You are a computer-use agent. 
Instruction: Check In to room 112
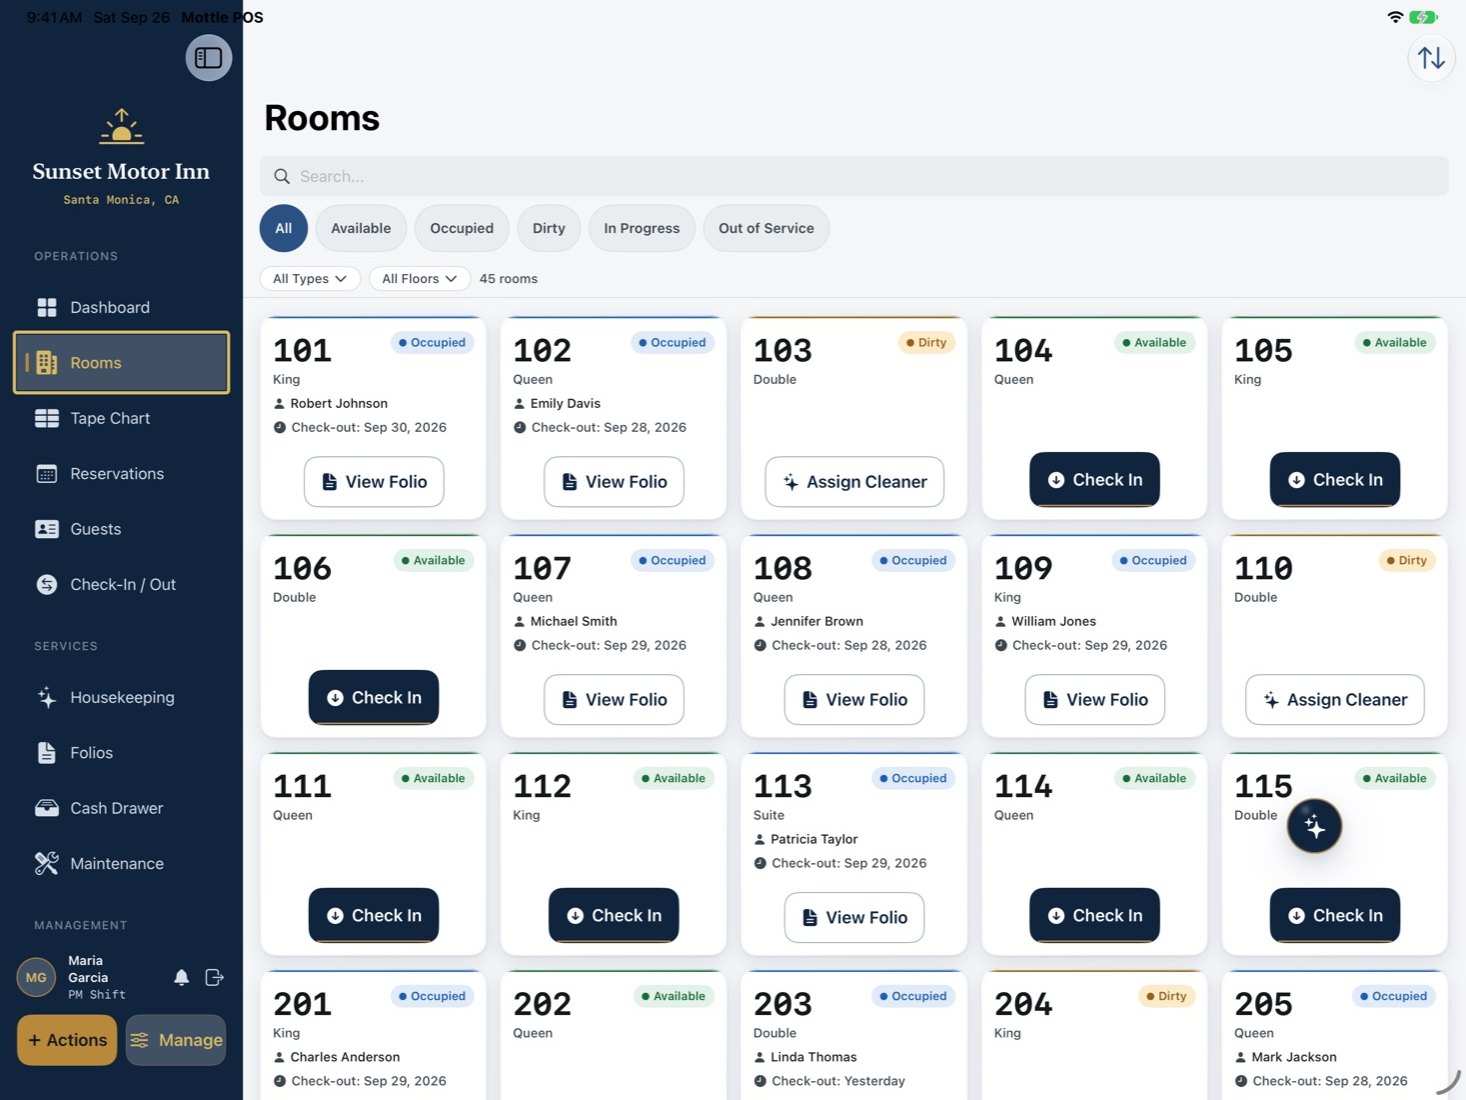(x=614, y=916)
